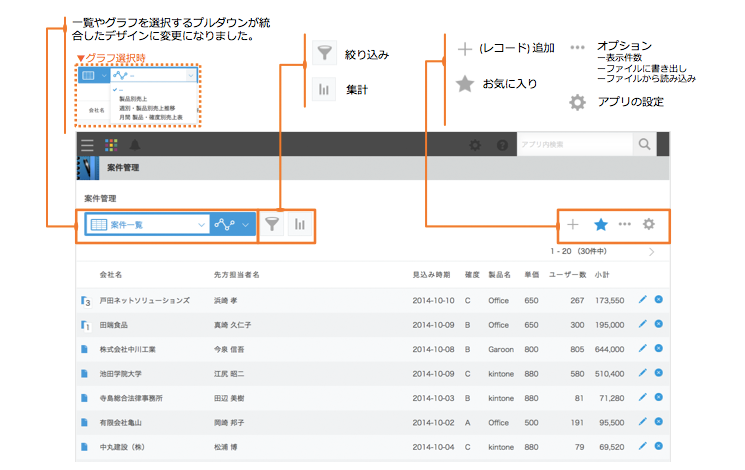Click the help question mark icon
This screenshot has width=745, height=470.
(x=502, y=145)
